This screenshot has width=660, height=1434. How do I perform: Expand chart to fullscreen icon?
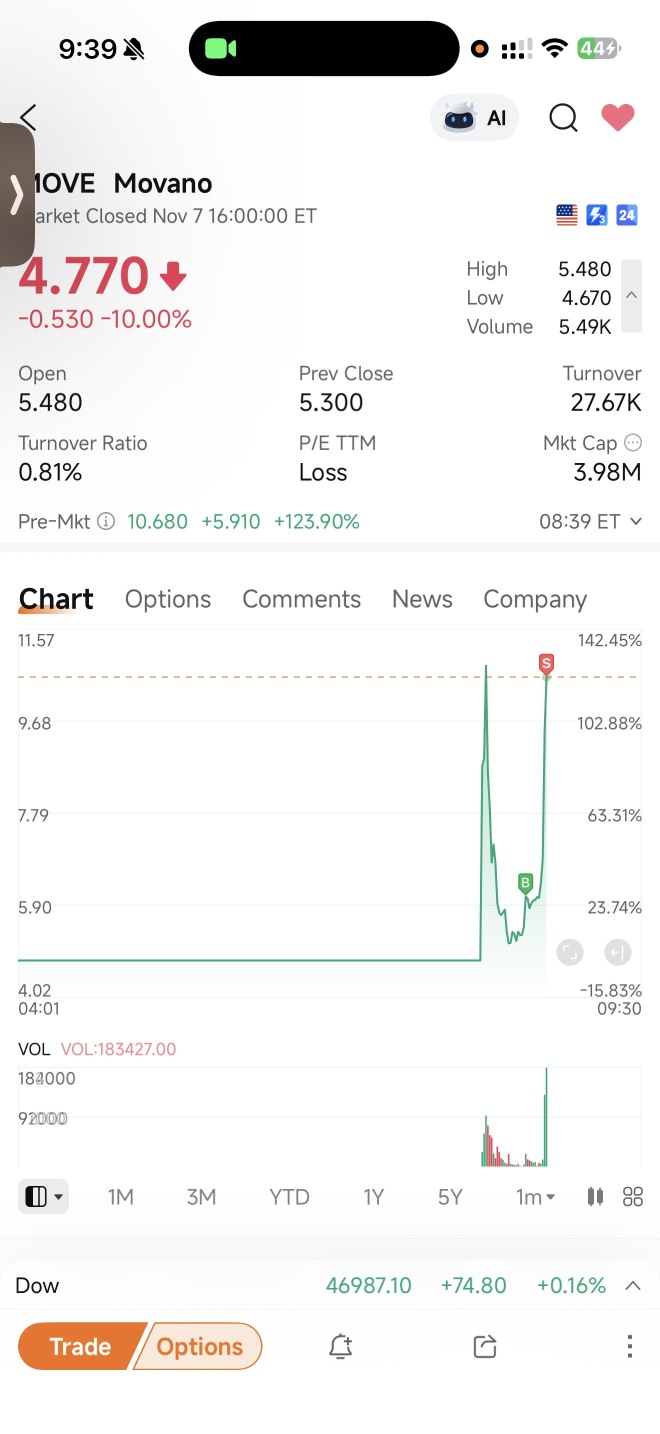pyautogui.click(x=569, y=952)
